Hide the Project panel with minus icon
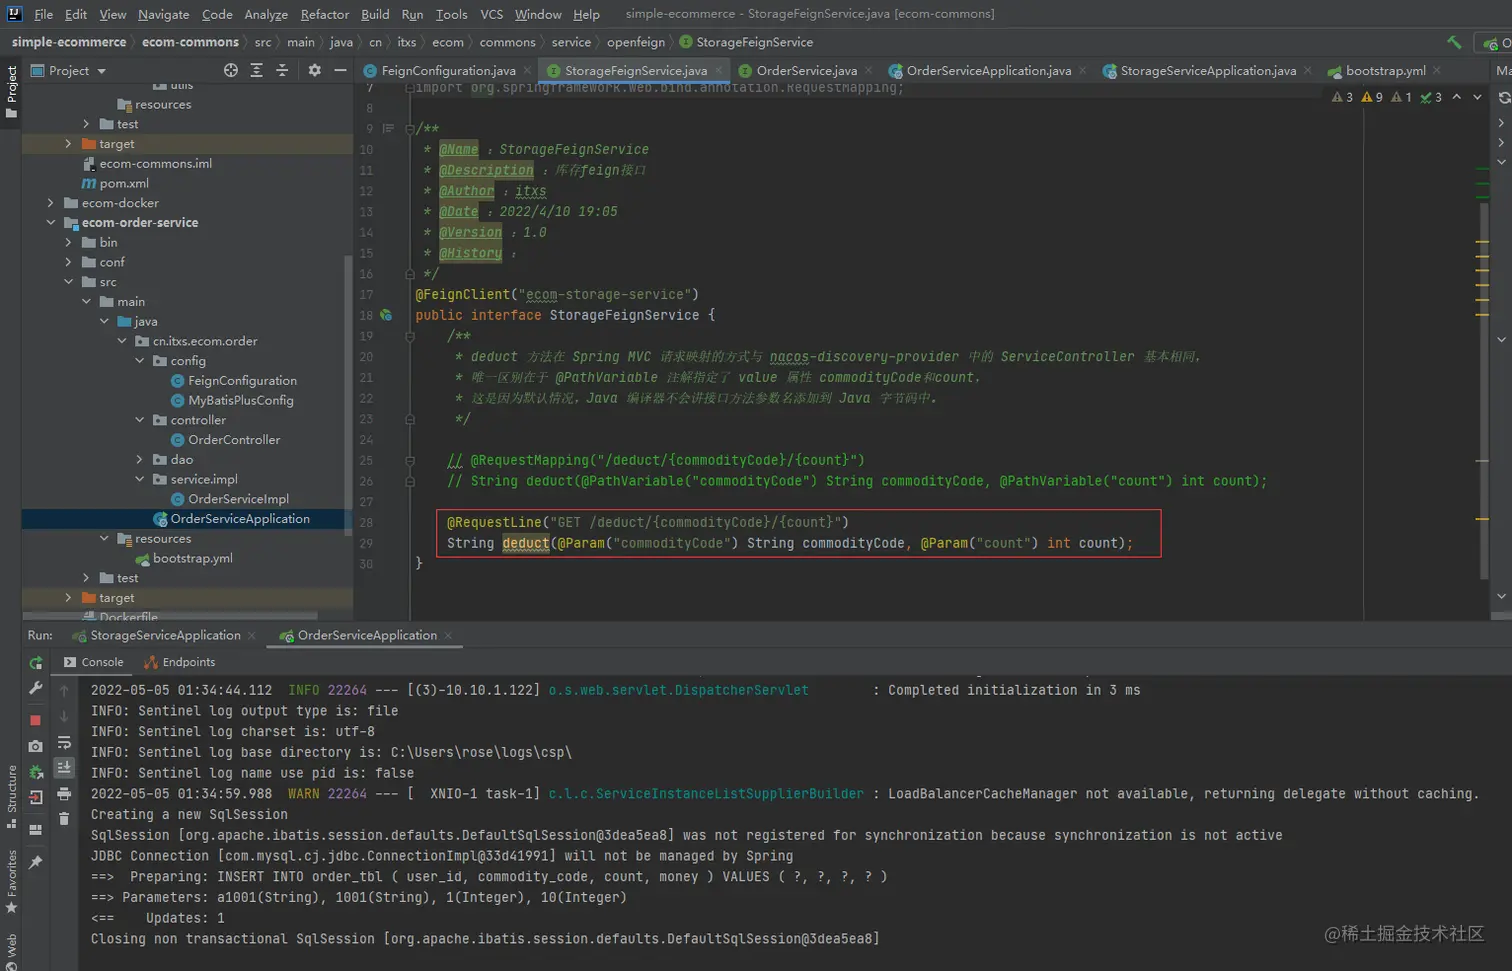This screenshot has width=1512, height=971. pos(340,70)
